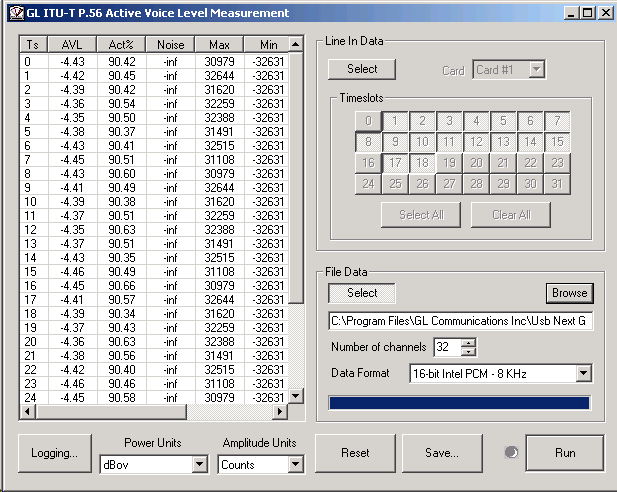Click Act% value 90.34 in row 18
Screen dimensions: 617x492
[x=122, y=314]
